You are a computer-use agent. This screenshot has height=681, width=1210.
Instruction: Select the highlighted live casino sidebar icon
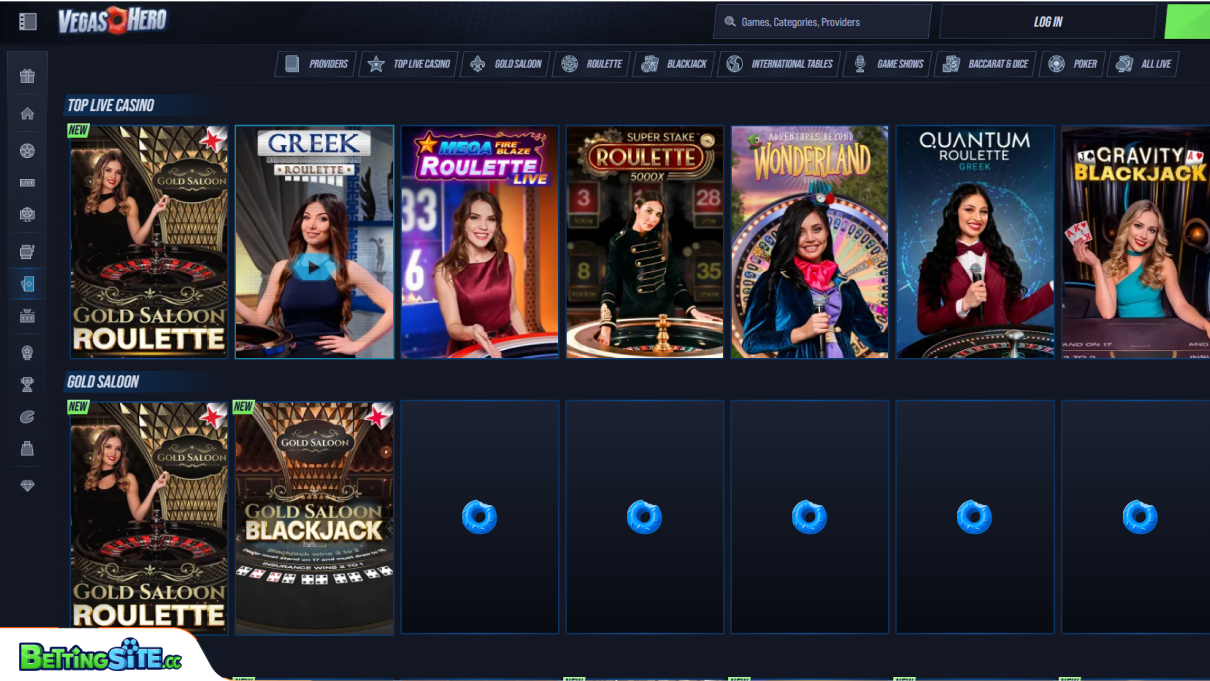pos(27,283)
